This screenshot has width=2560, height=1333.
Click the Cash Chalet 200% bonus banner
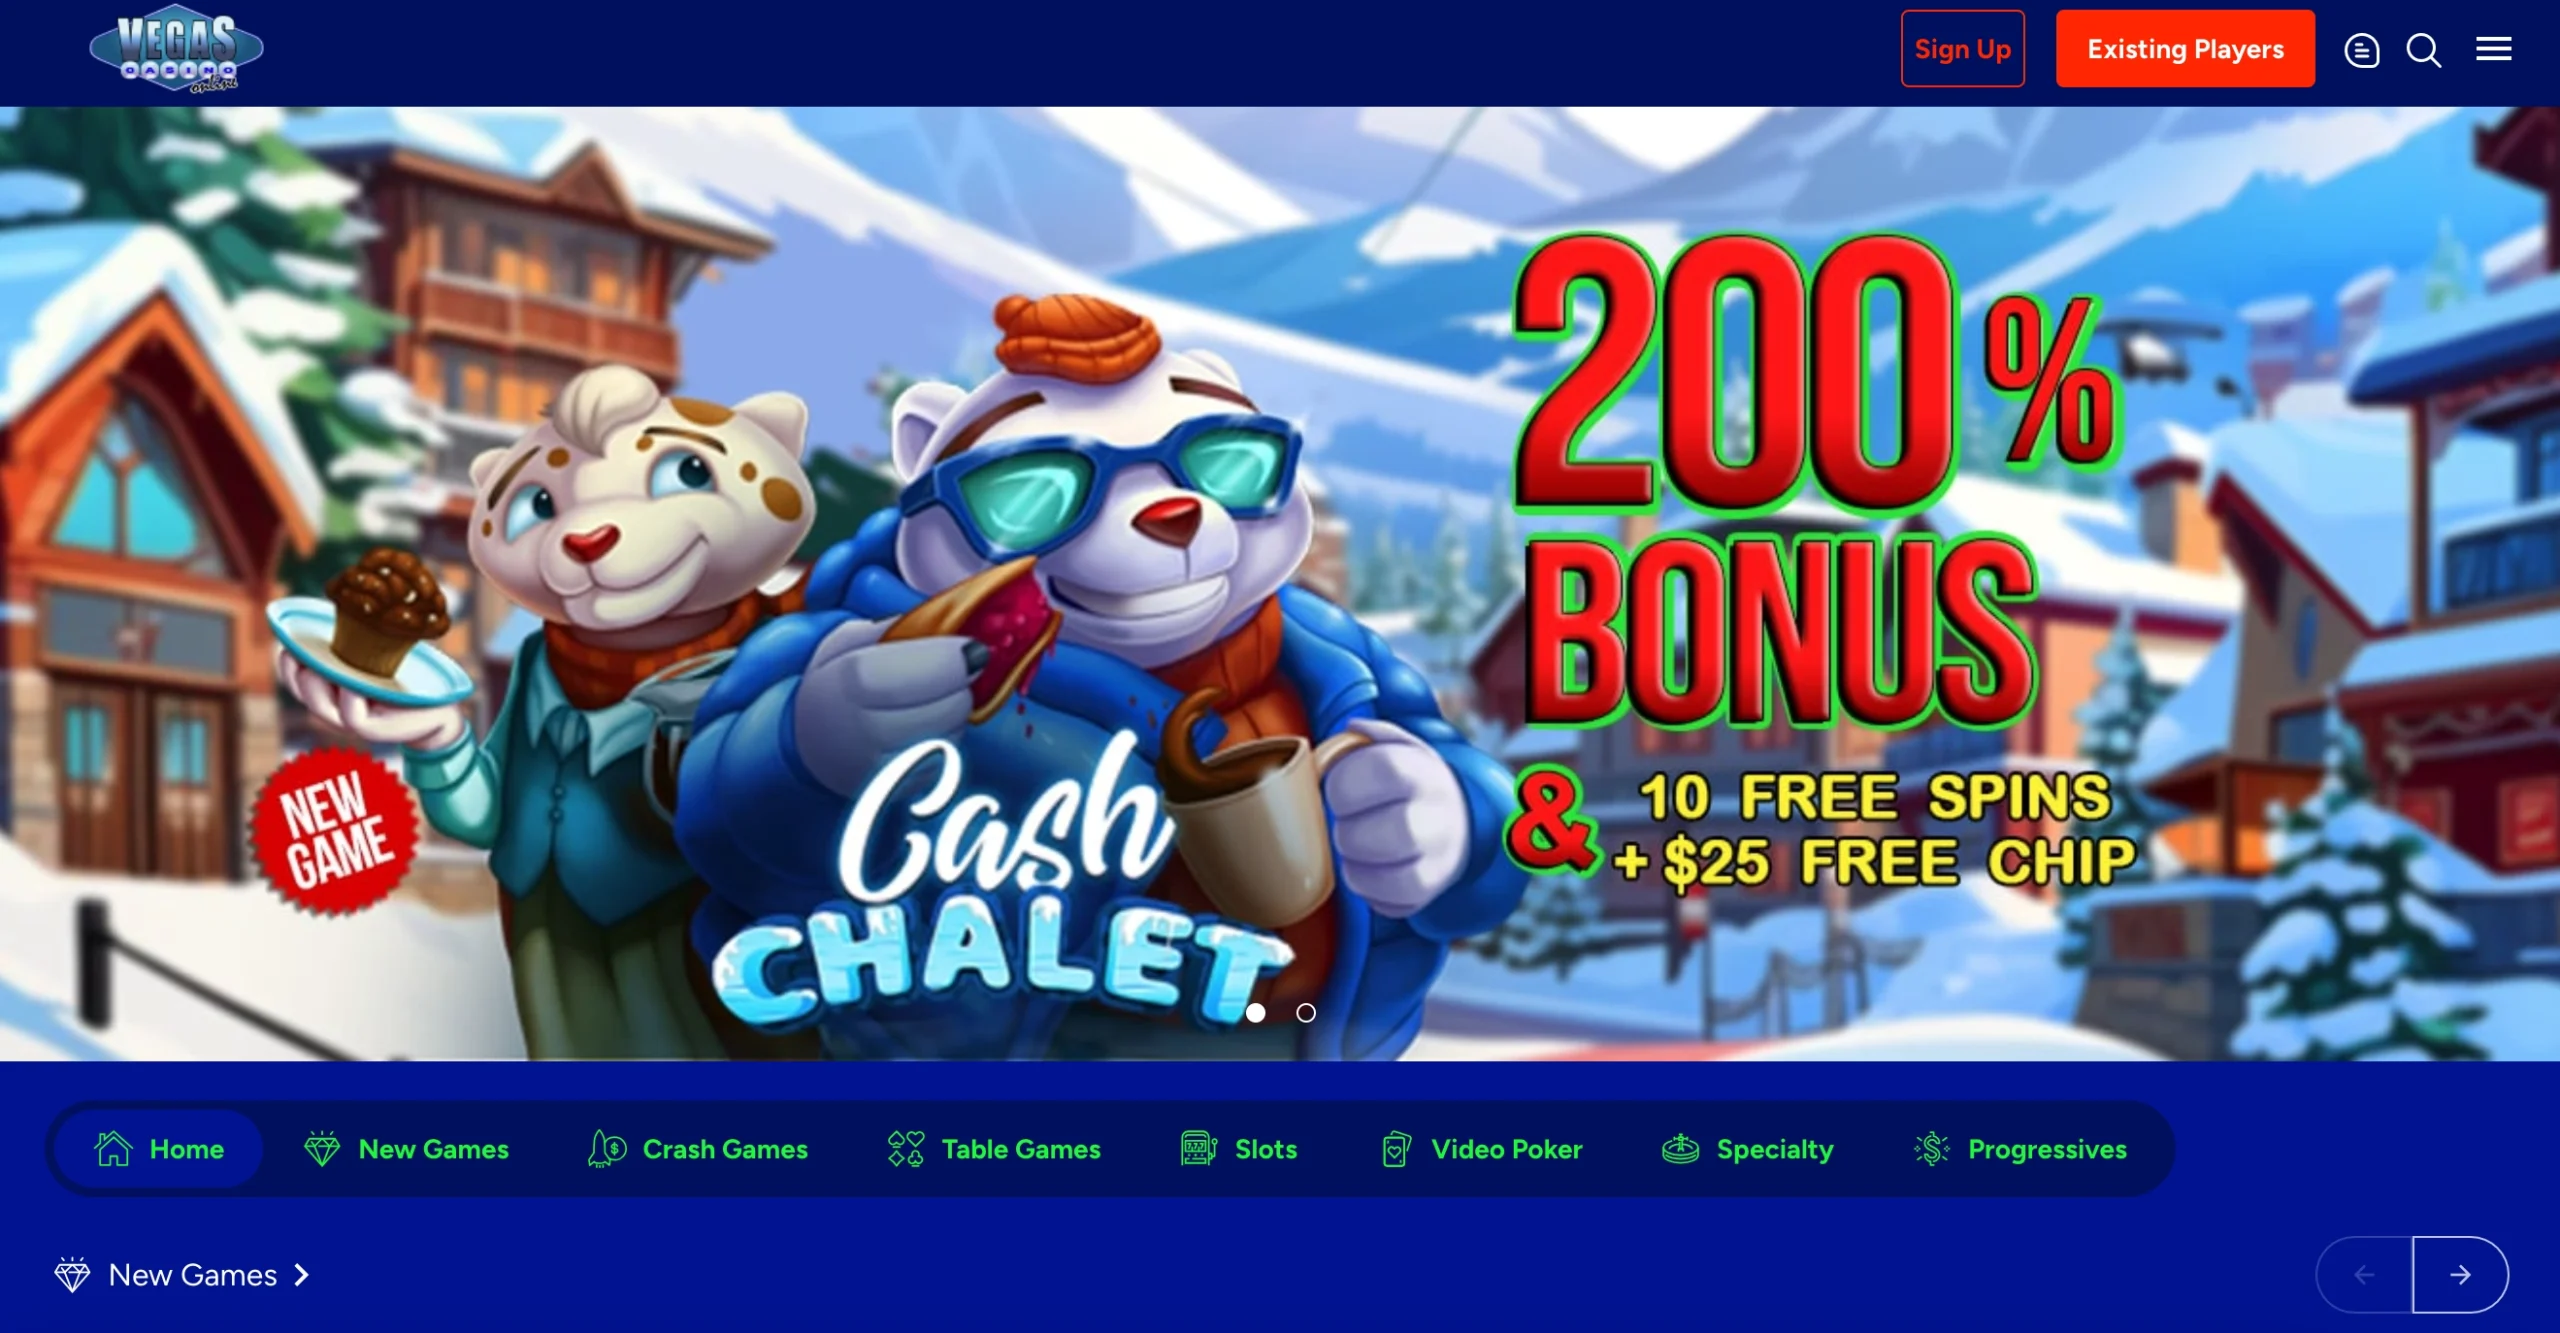1280,583
